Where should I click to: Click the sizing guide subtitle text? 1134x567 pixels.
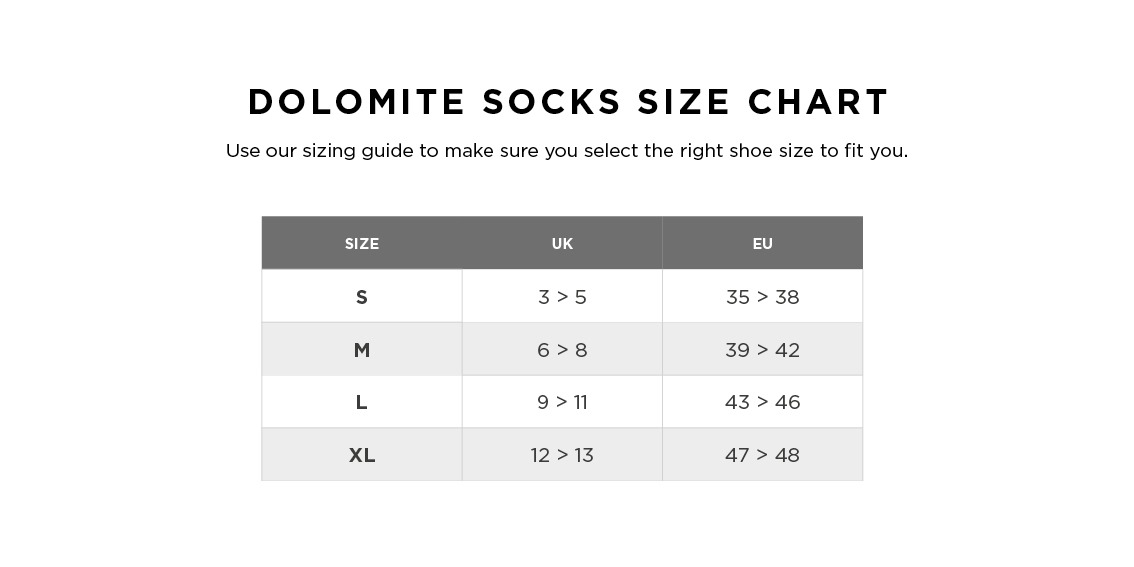click(566, 151)
